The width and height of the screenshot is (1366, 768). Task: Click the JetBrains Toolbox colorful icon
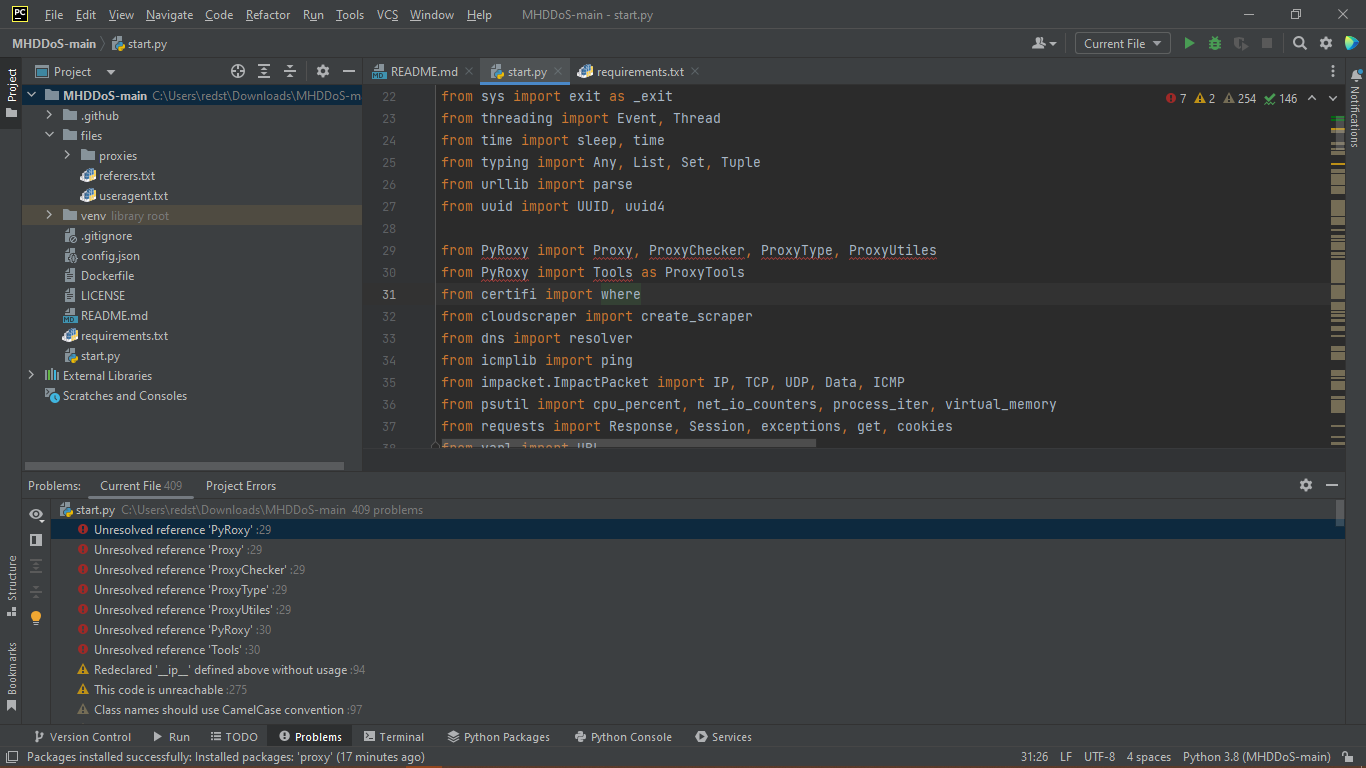click(1351, 43)
